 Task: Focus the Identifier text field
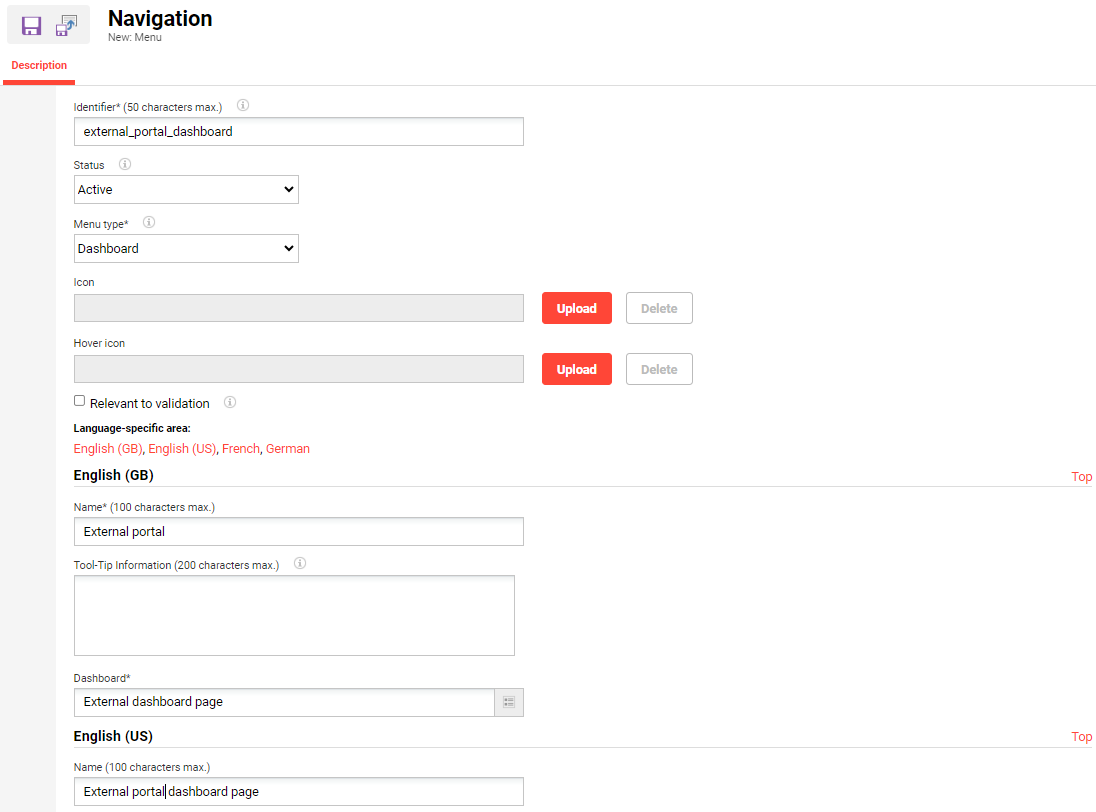click(298, 132)
